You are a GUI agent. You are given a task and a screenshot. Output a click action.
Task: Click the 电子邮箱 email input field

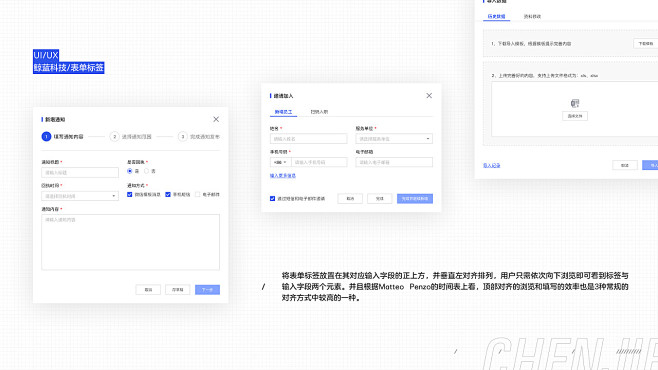pyautogui.click(x=394, y=162)
